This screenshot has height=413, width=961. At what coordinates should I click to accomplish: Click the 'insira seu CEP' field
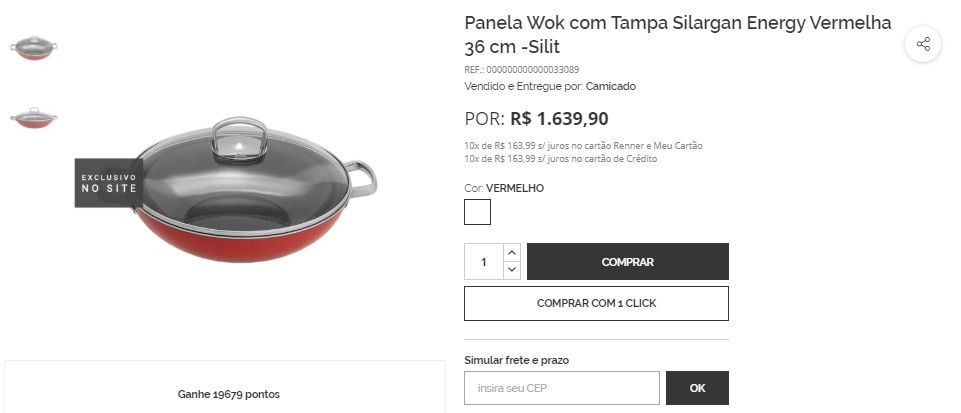[x=561, y=388]
